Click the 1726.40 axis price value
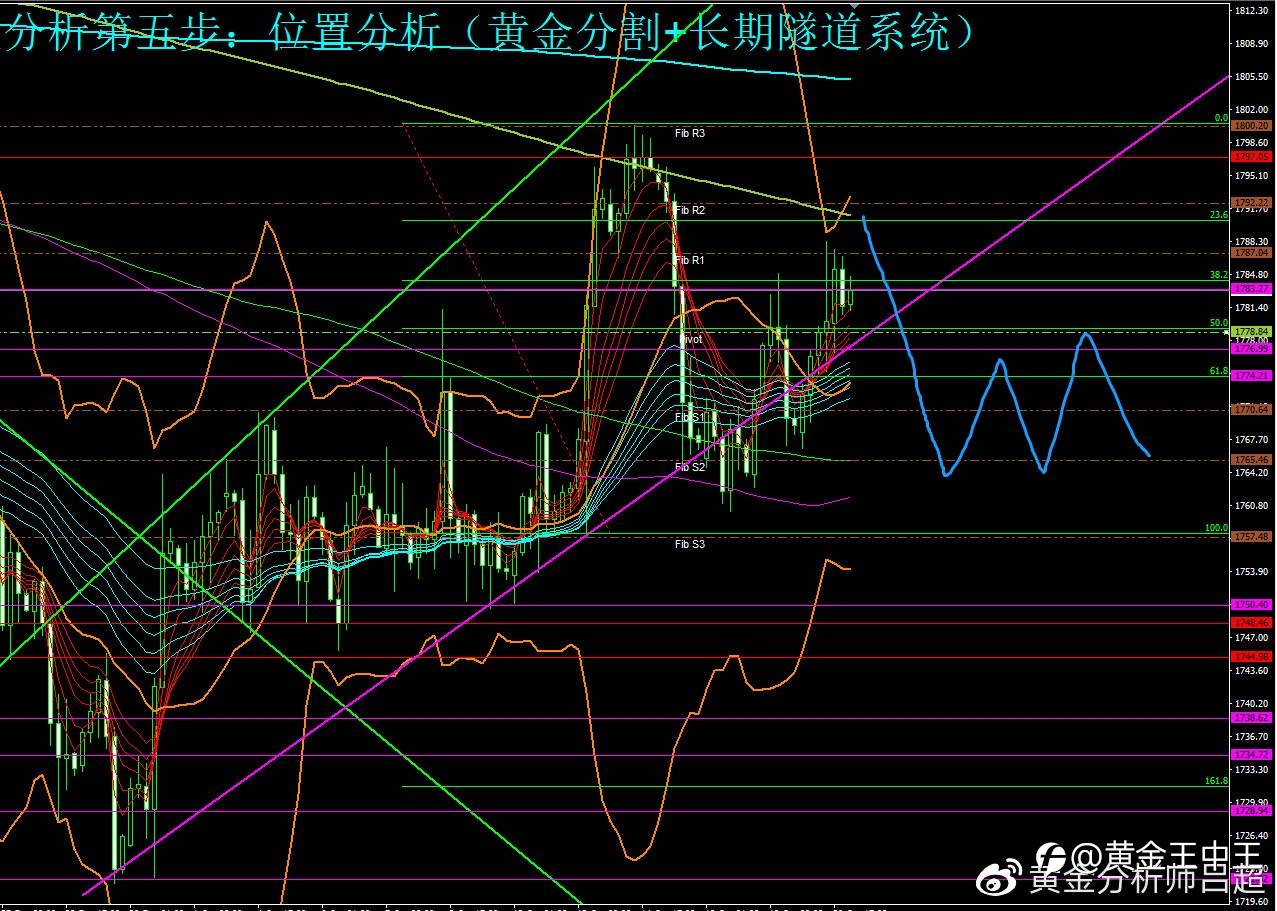The width and height of the screenshot is (1277, 911). point(1253,836)
